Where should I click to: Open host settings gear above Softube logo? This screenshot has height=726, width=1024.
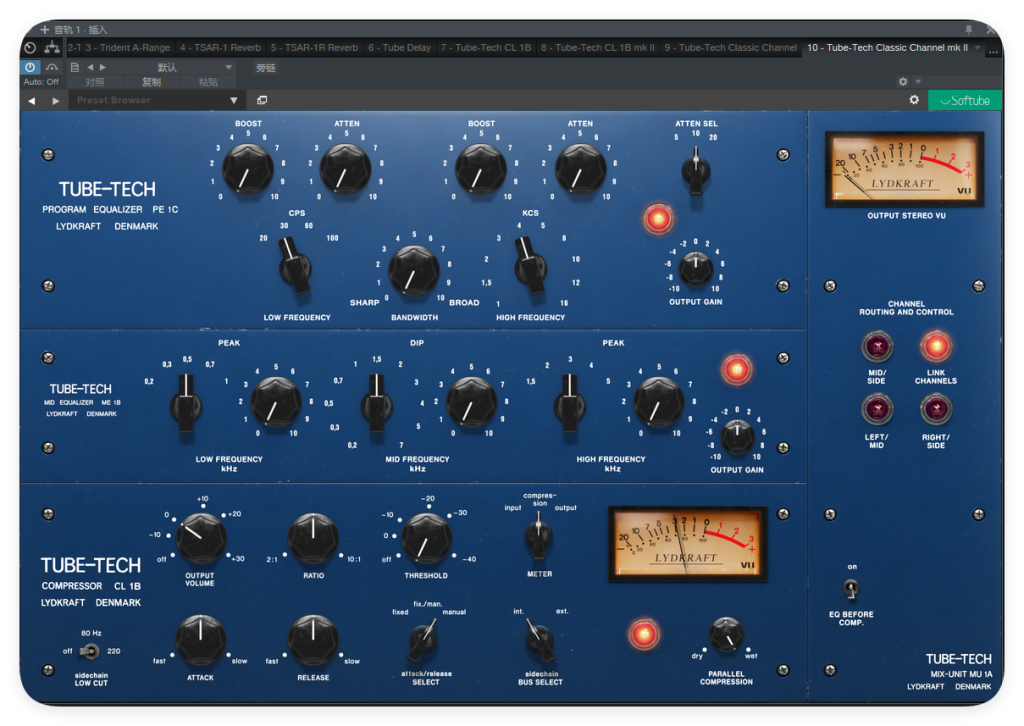(x=903, y=82)
